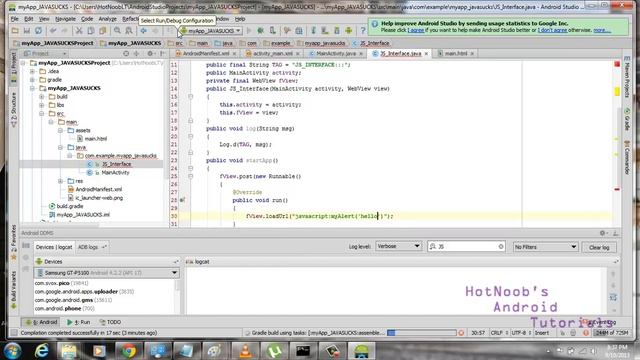Switch to AndroidManifest.xml editor tab
The image size is (640, 360).
(206, 53)
